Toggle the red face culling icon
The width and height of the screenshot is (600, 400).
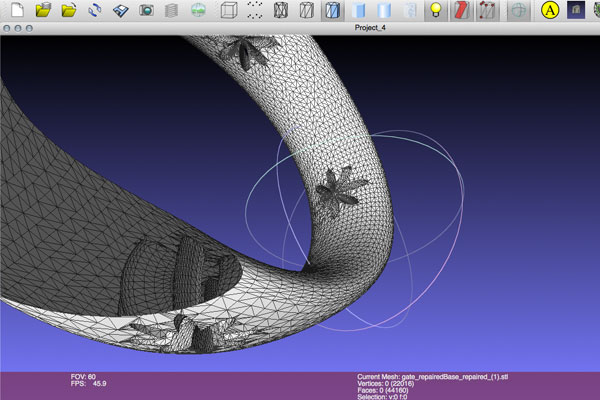(x=461, y=10)
